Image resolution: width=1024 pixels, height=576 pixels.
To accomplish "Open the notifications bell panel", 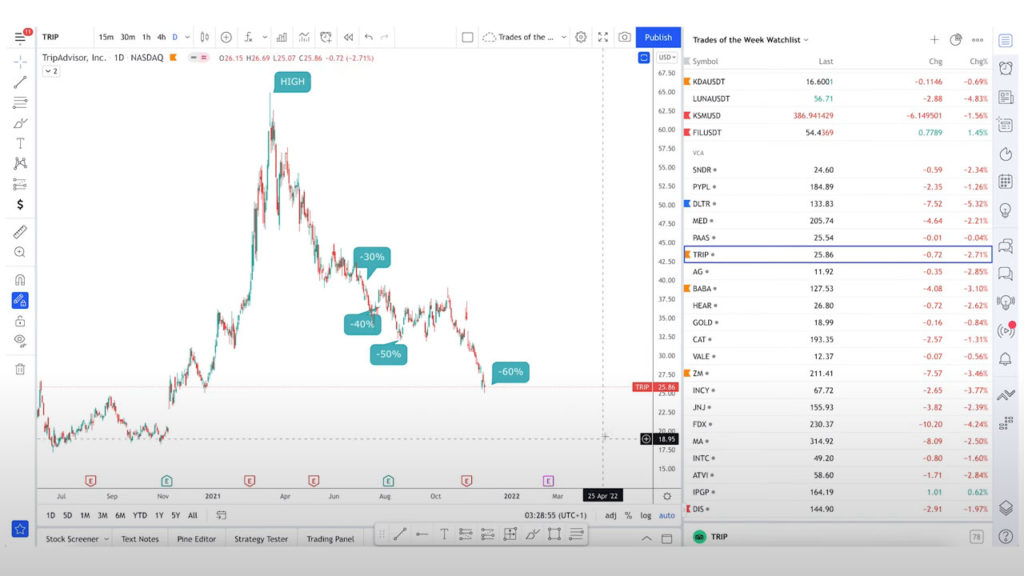I will pyautogui.click(x=1006, y=359).
